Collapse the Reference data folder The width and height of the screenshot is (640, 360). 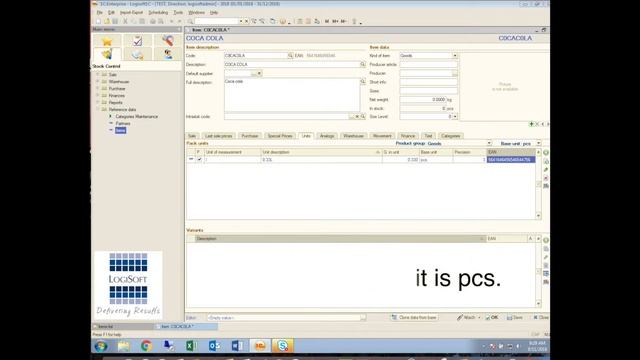click(98, 109)
